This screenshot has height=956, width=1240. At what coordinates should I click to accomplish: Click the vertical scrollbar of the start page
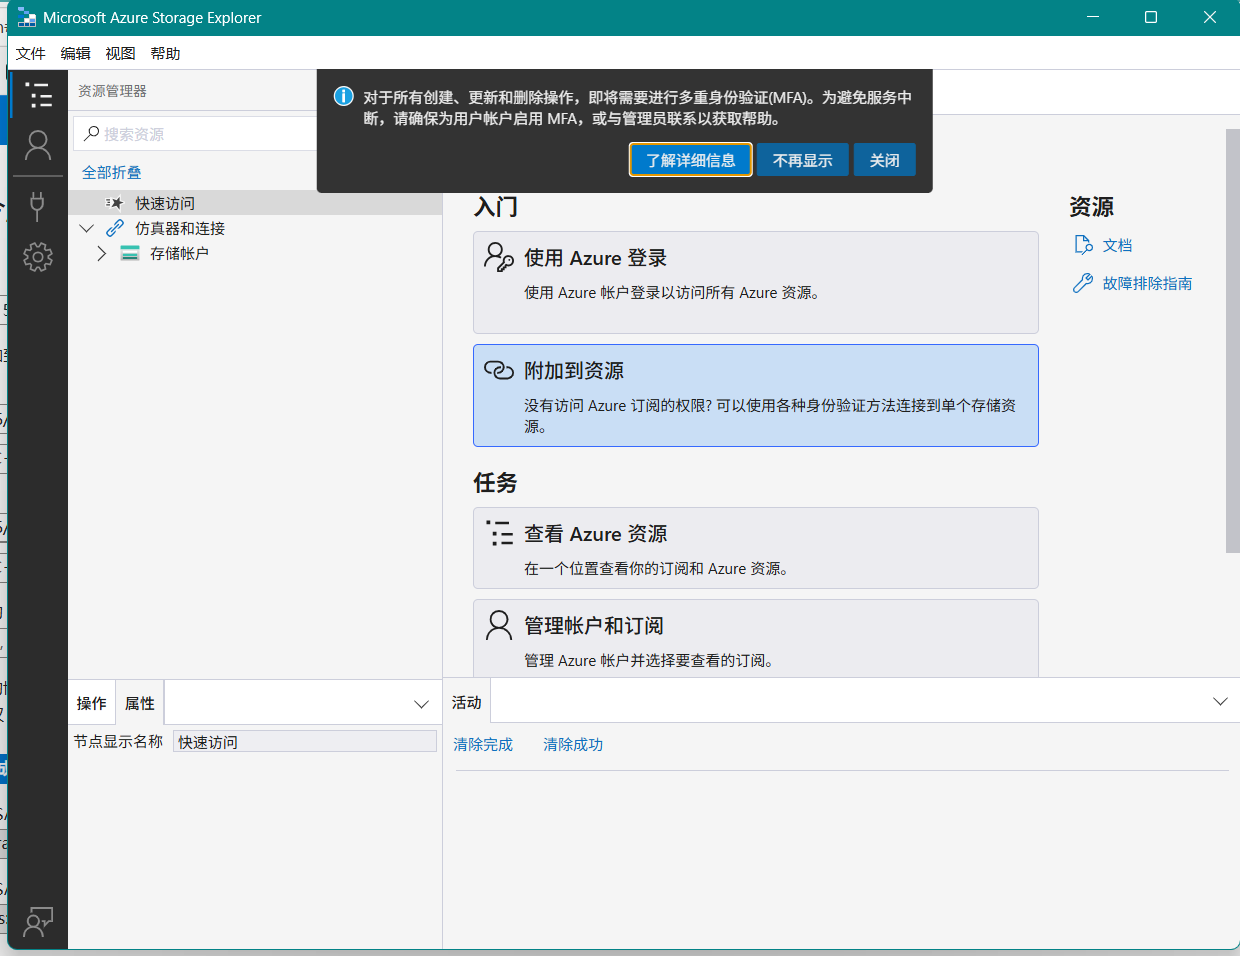click(x=1232, y=340)
